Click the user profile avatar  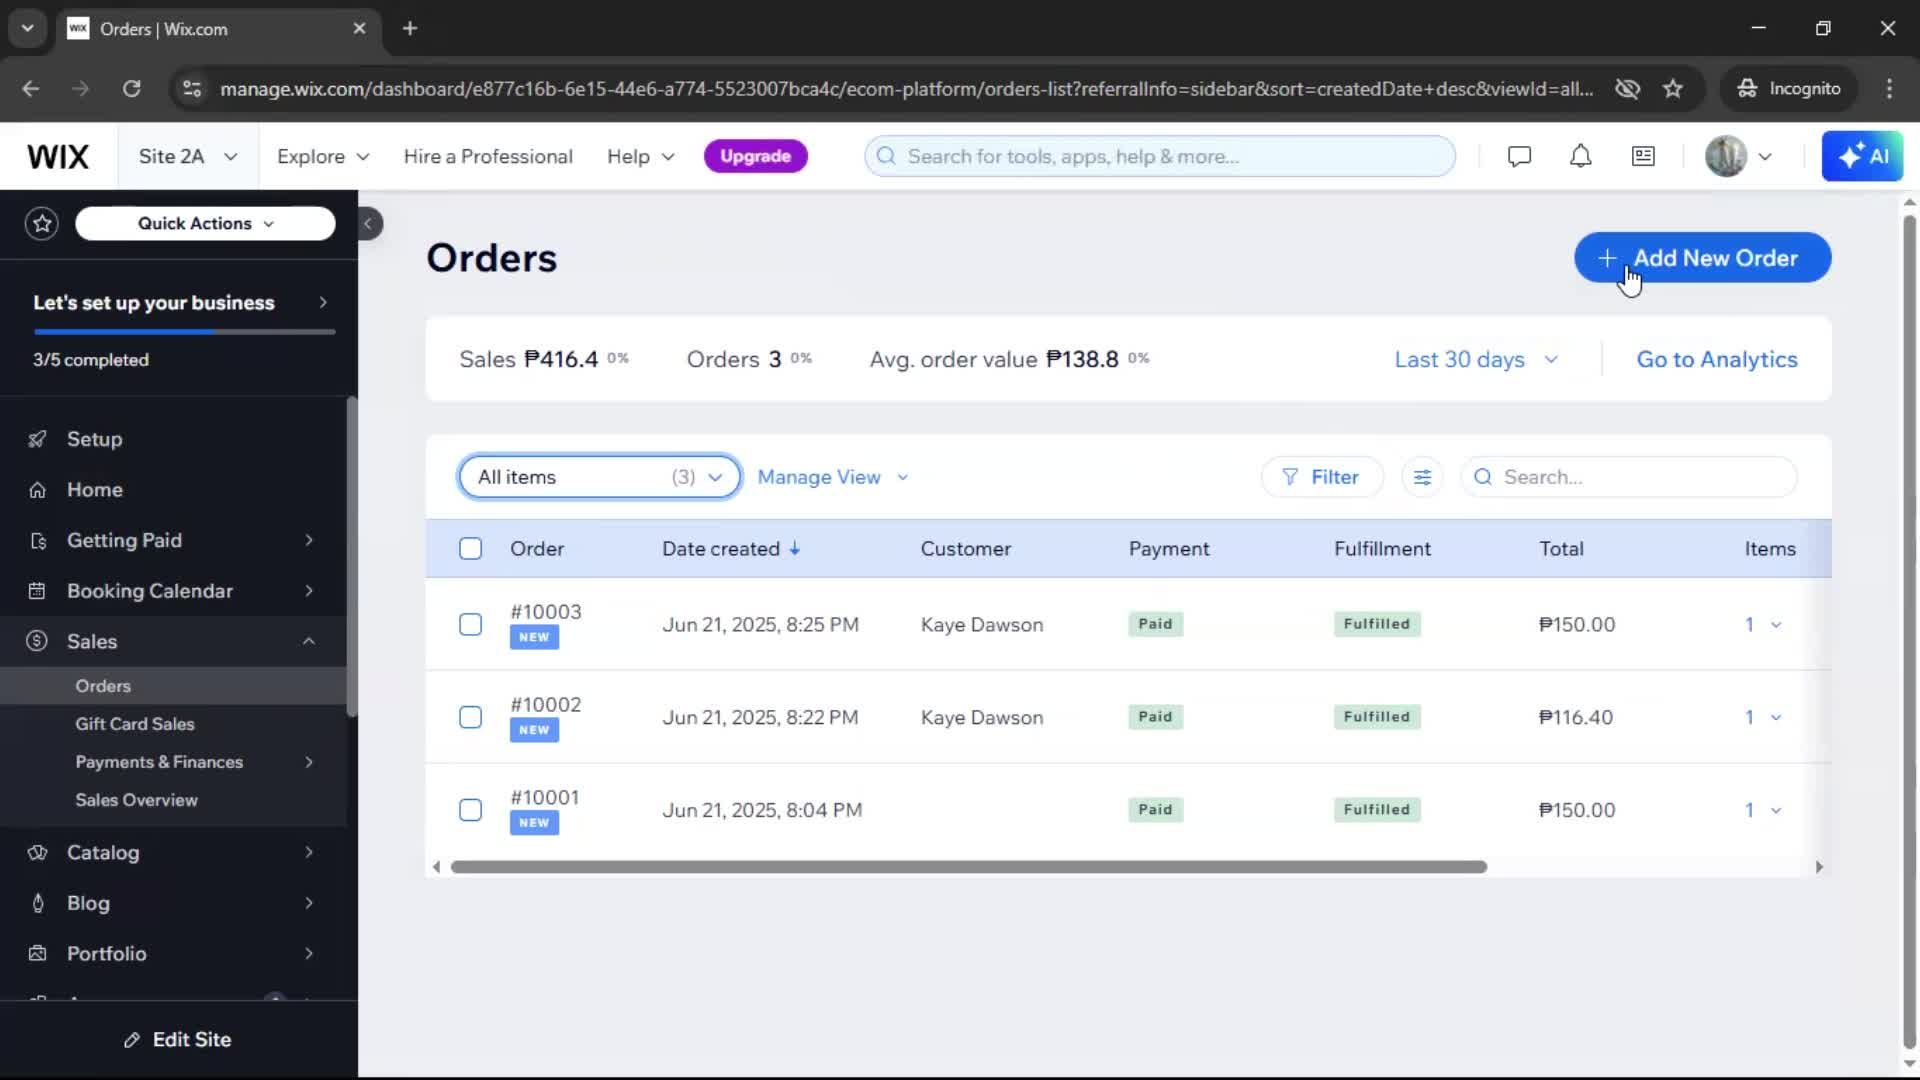[1725, 157]
